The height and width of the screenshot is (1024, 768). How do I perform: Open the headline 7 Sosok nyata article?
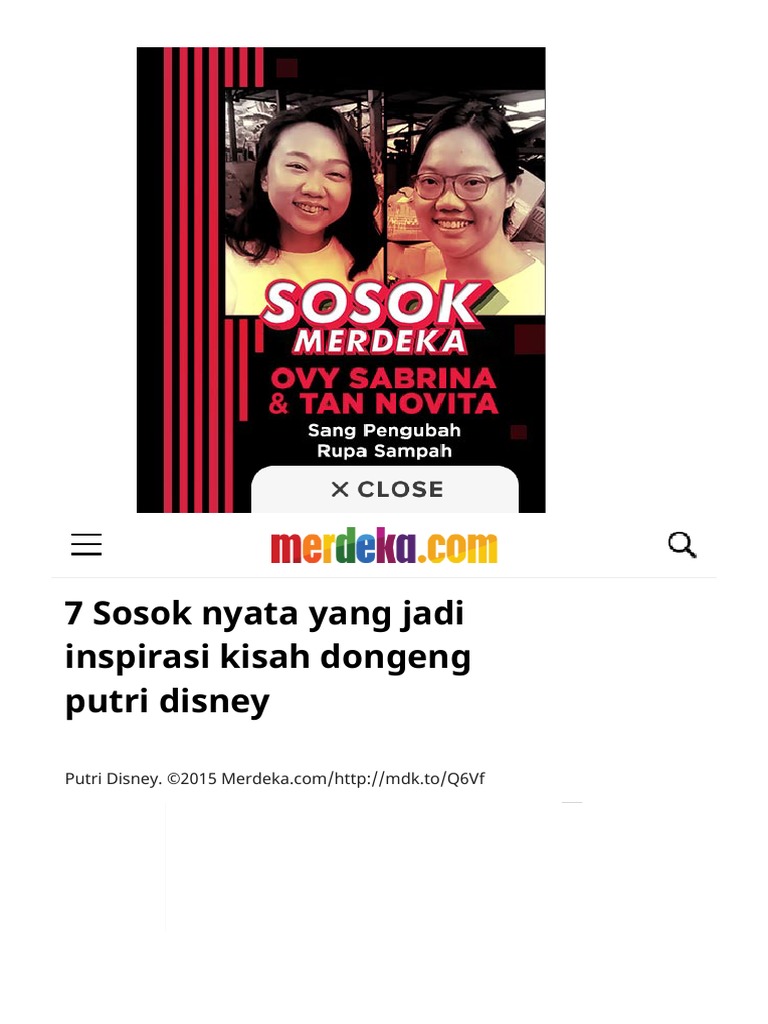pos(268,657)
